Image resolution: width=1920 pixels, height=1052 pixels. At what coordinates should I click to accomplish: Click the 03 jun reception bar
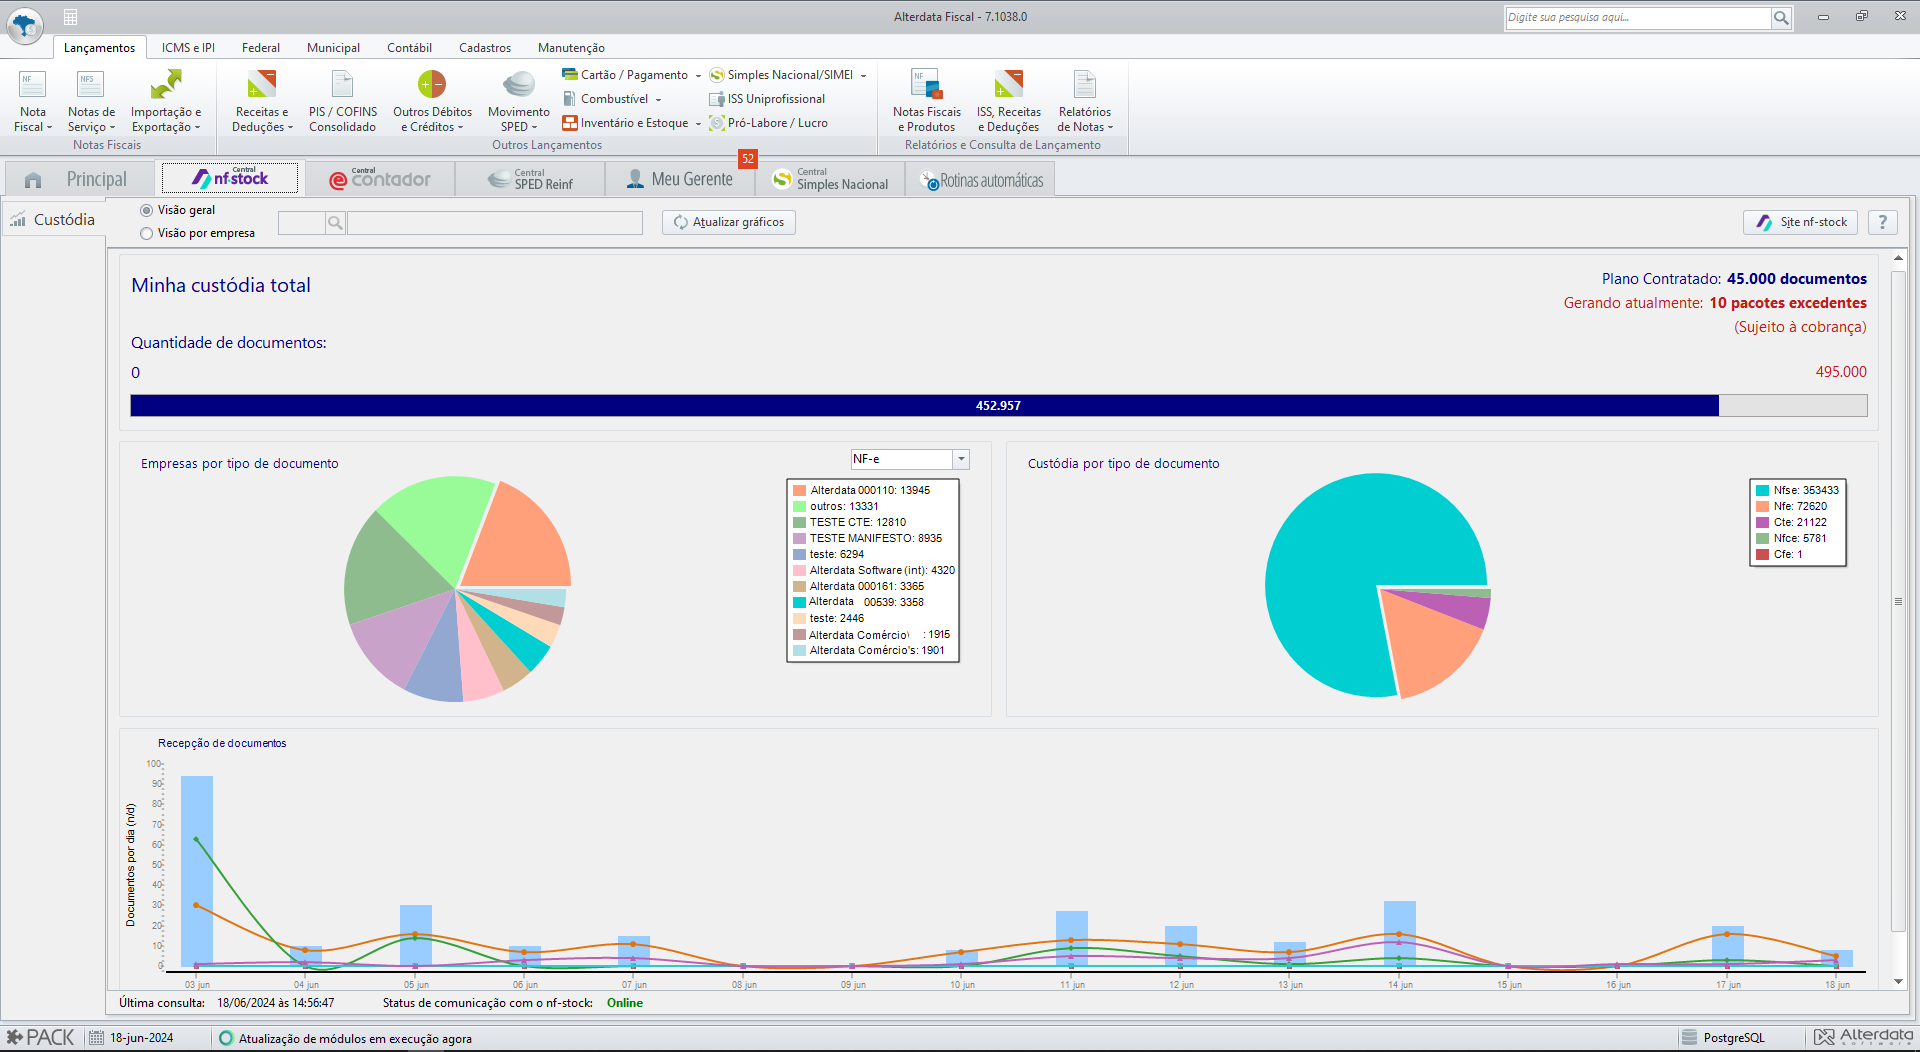197,871
